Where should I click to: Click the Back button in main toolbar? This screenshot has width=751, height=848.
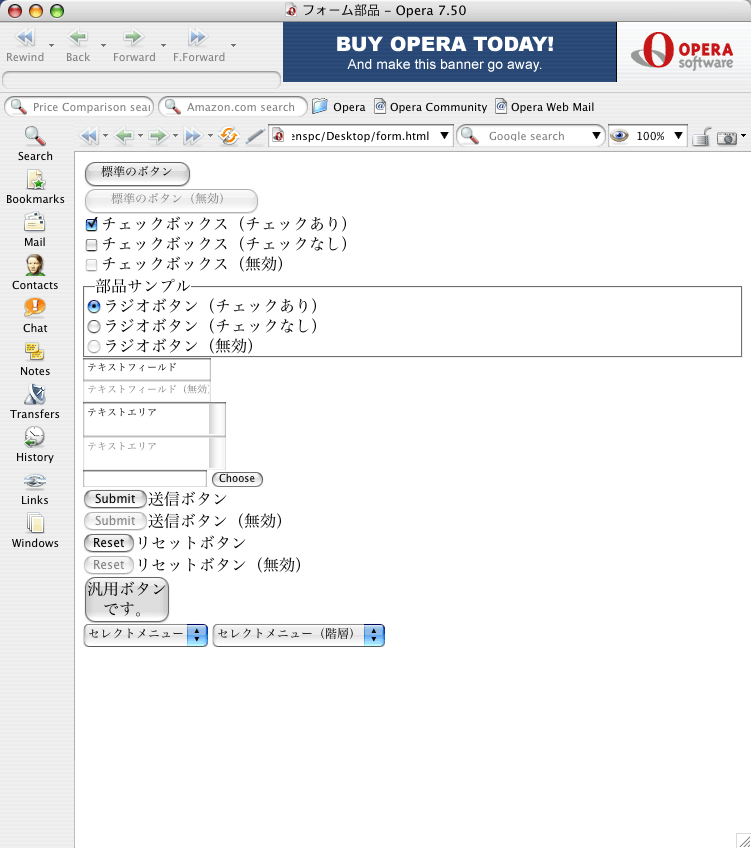tap(78, 45)
